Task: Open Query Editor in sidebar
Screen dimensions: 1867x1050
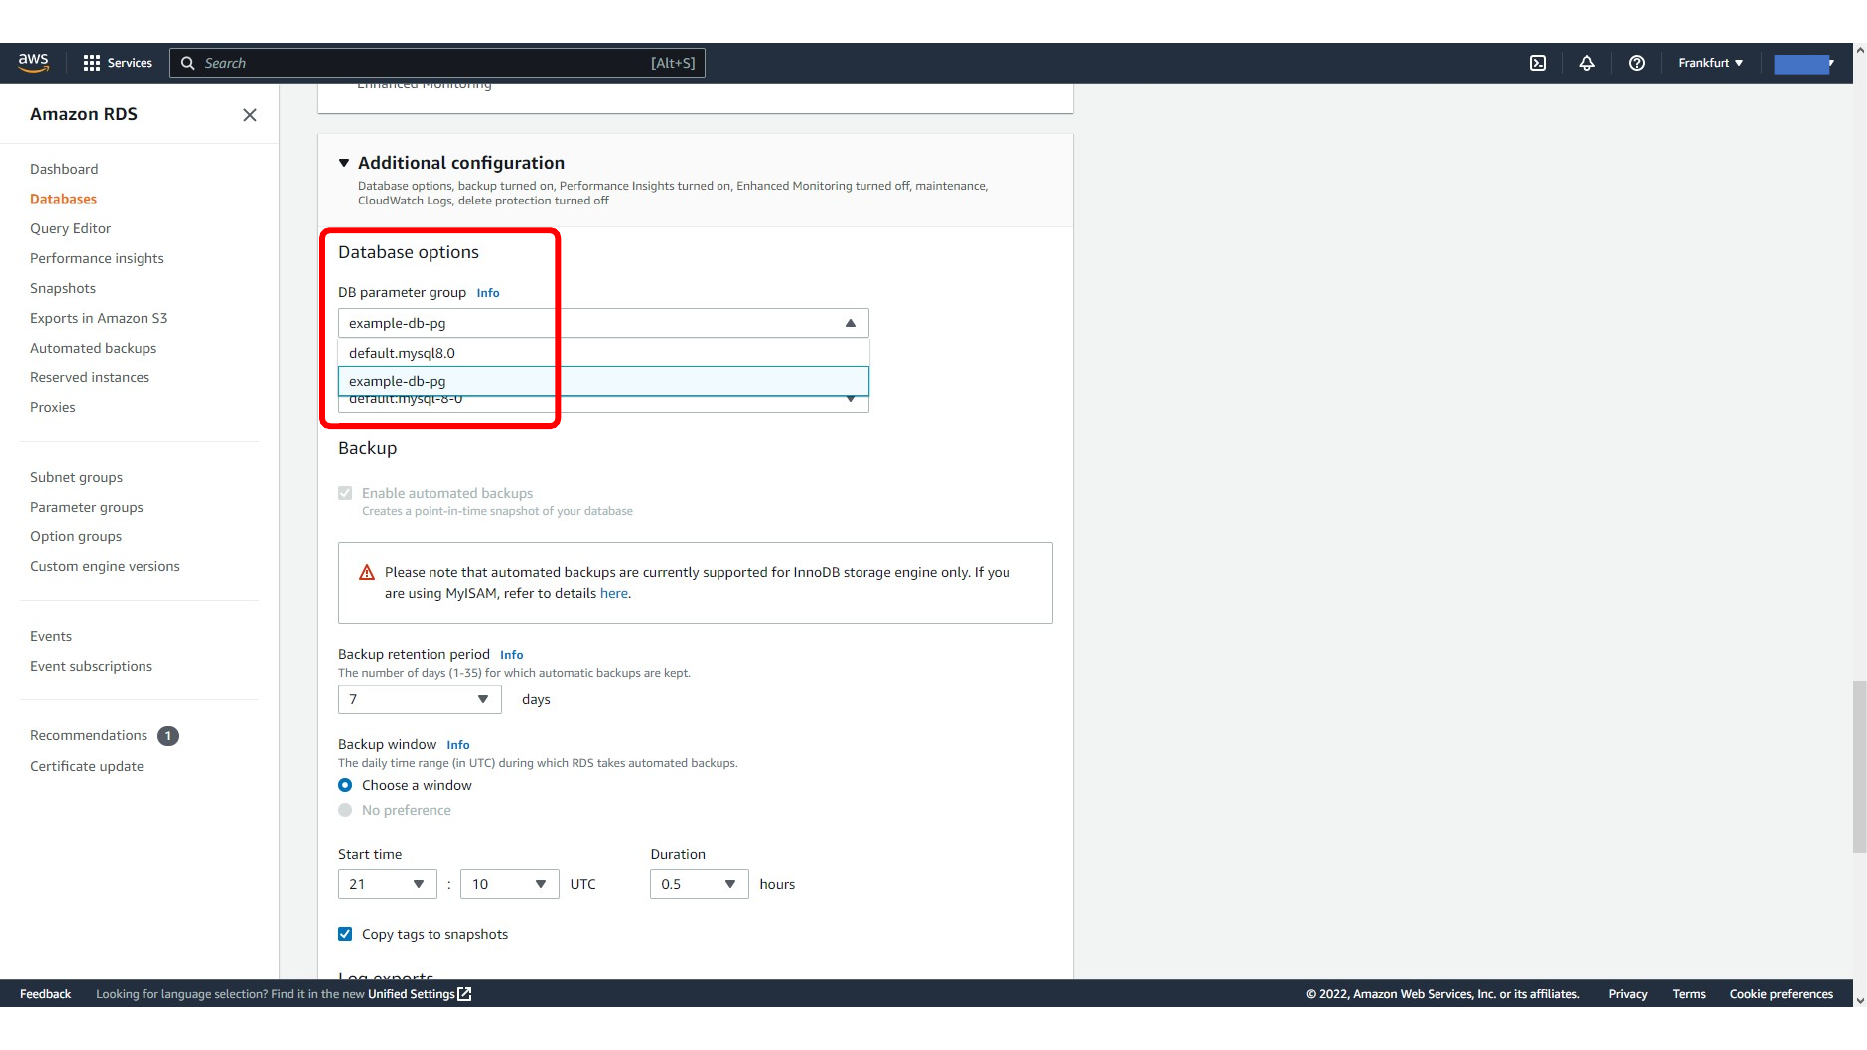Action: pyautogui.click(x=70, y=228)
